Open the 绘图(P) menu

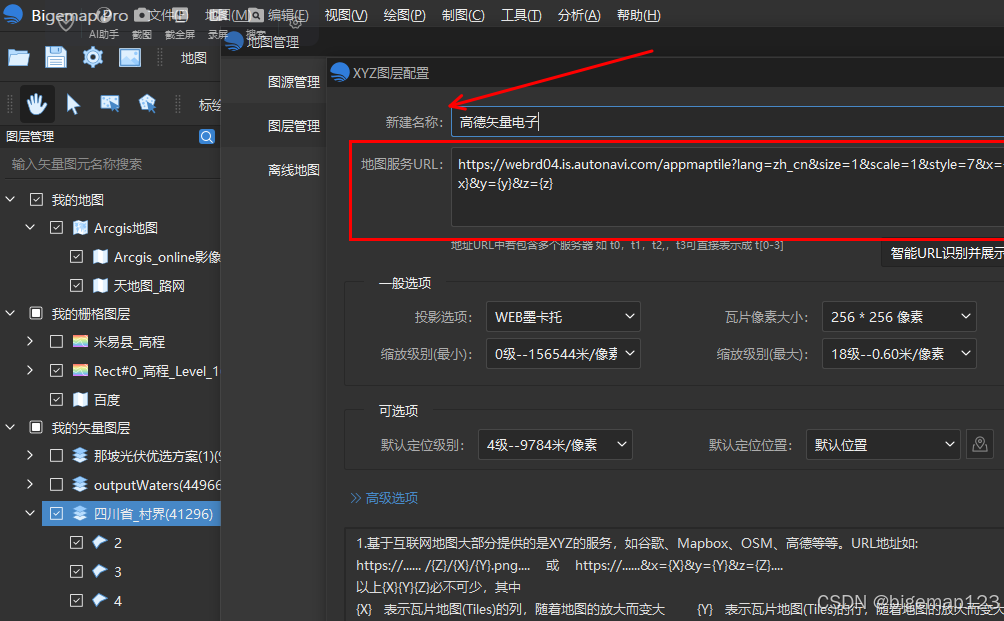click(x=404, y=15)
